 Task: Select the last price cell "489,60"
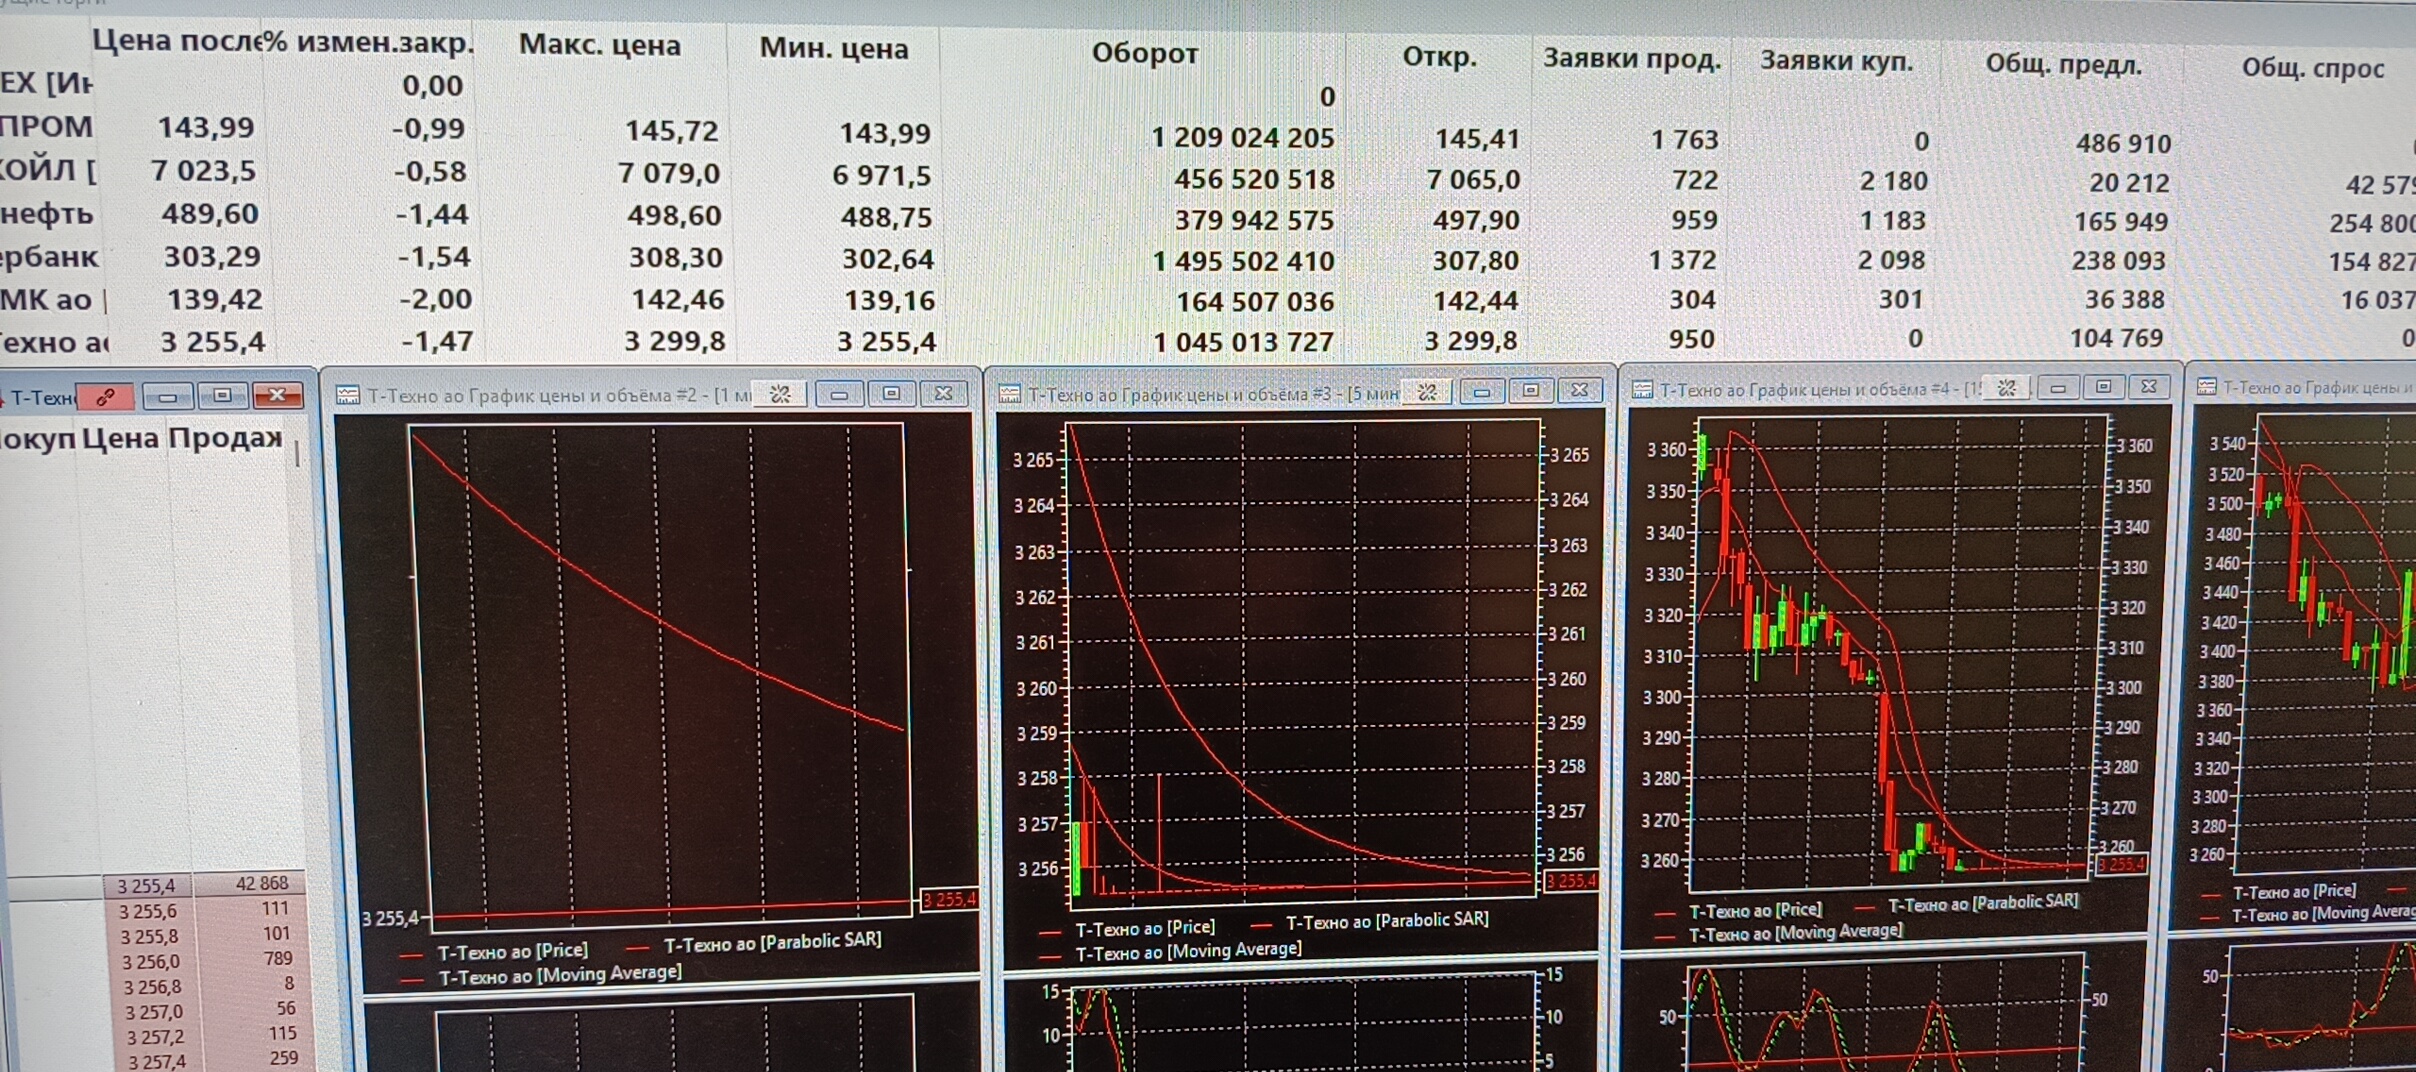click(x=210, y=214)
